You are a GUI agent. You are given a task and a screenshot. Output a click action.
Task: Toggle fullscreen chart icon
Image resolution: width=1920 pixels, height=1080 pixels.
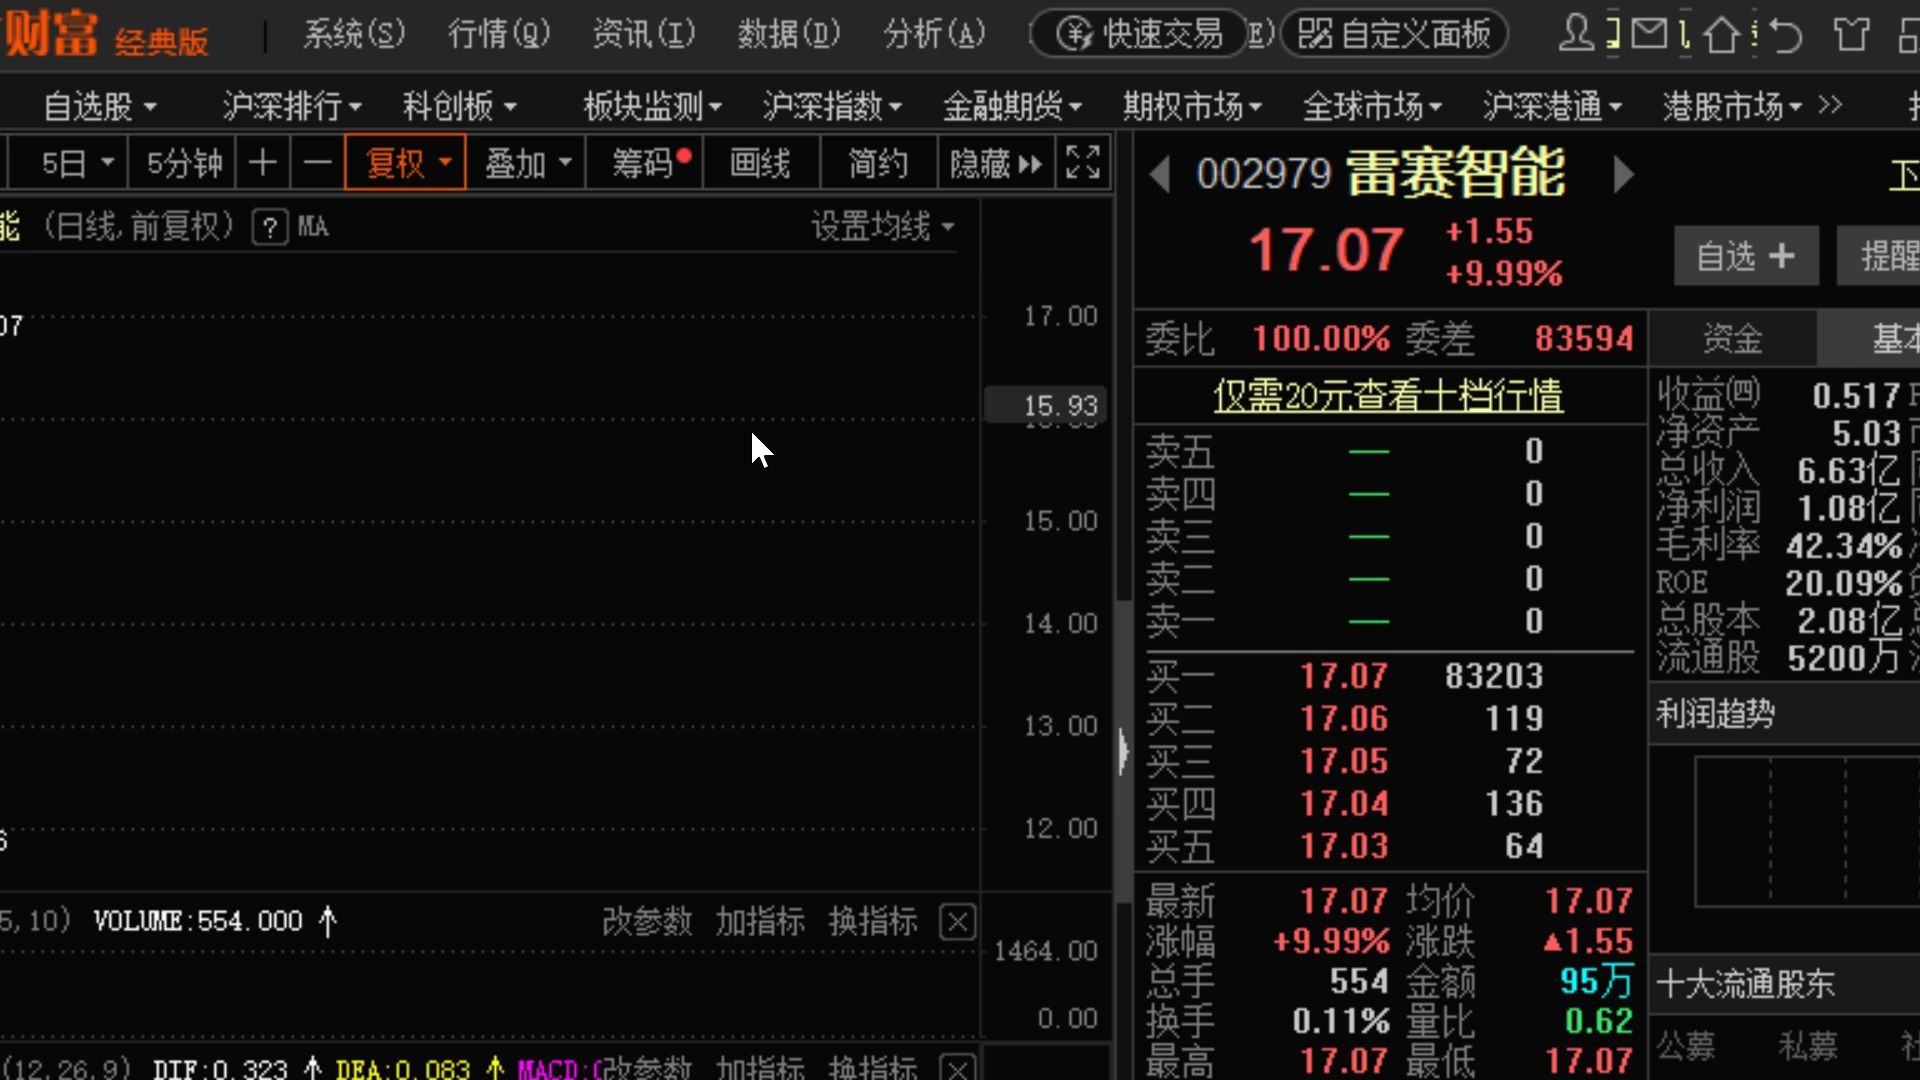click(x=1083, y=162)
